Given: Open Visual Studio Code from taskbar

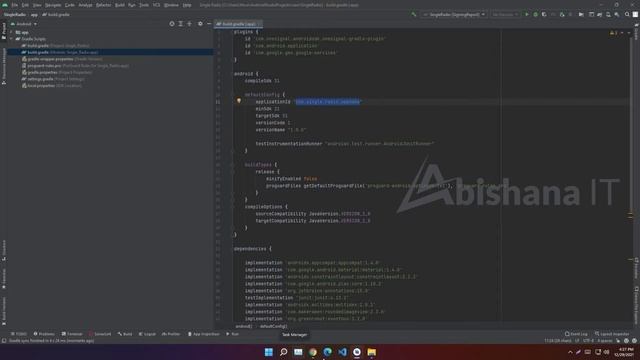Looking at the screenshot, I should (x=342, y=352).
